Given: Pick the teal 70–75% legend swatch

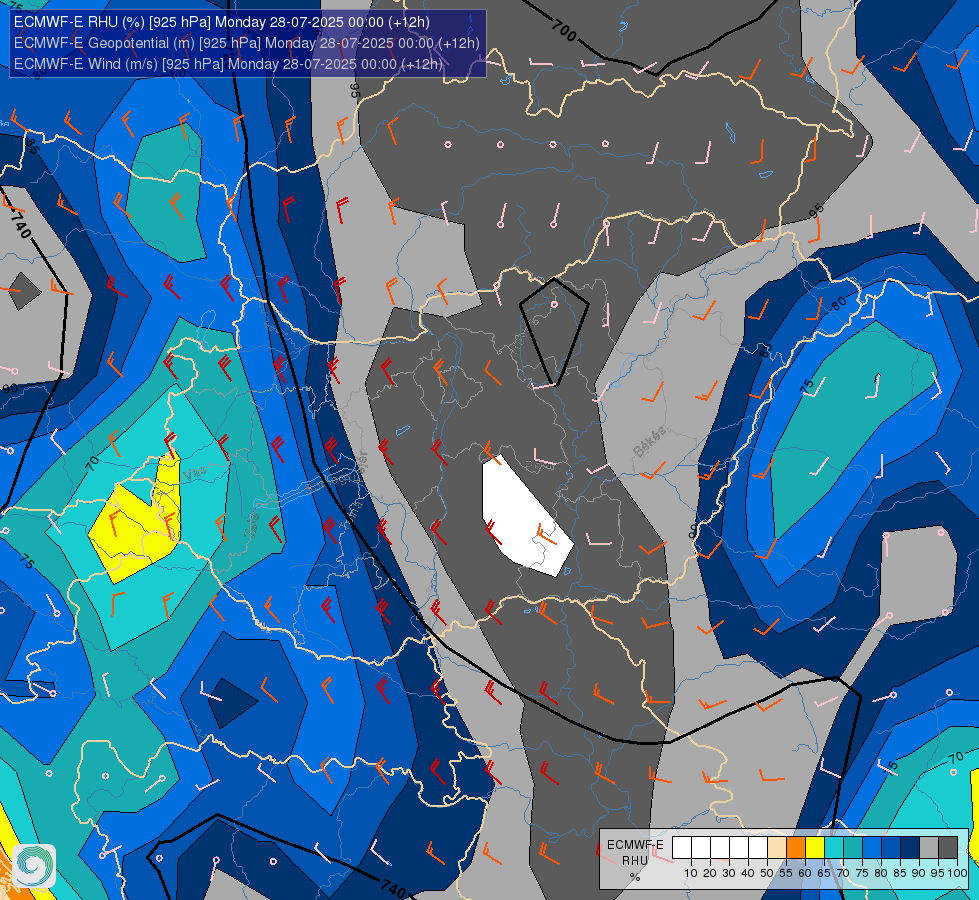Looking at the screenshot, I should coord(853,848).
